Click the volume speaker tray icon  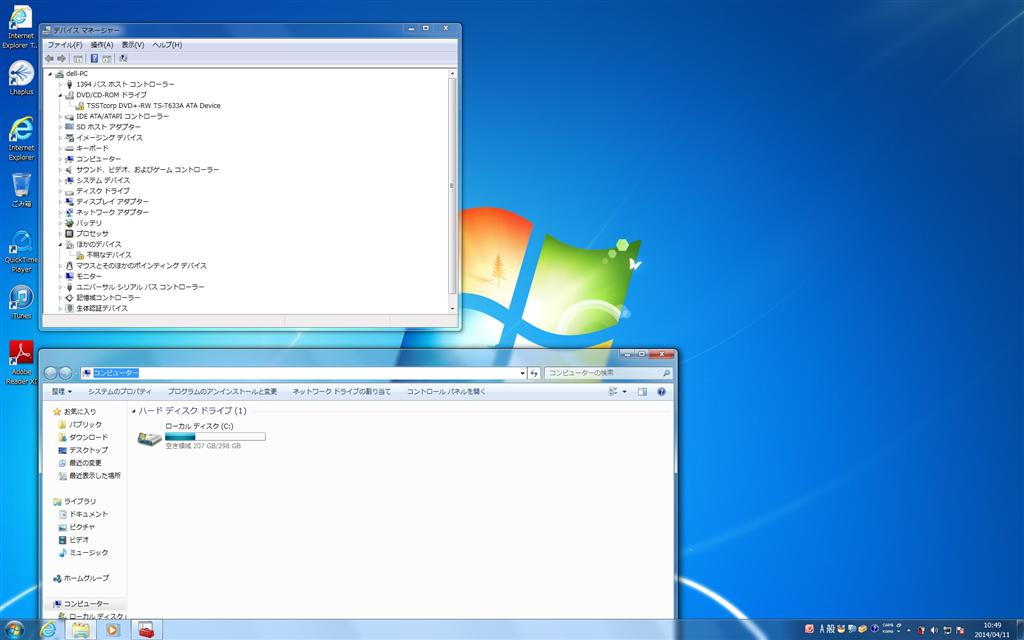click(x=934, y=630)
